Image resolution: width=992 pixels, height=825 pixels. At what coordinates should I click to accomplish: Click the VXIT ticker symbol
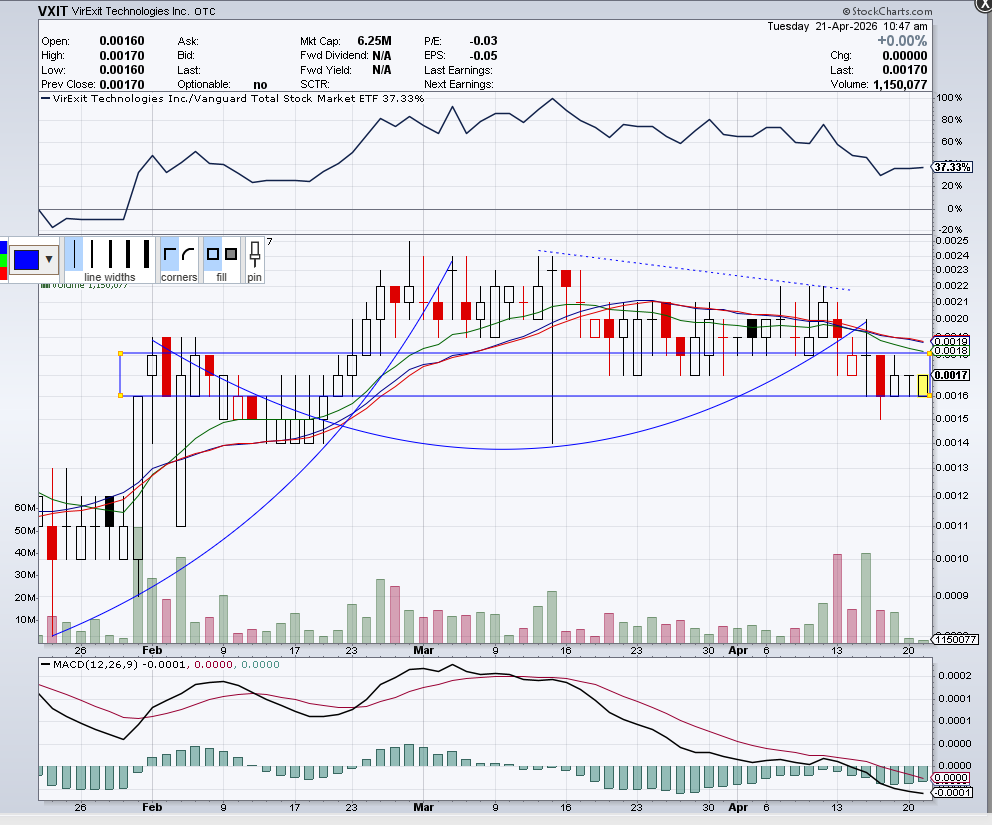click(x=53, y=11)
